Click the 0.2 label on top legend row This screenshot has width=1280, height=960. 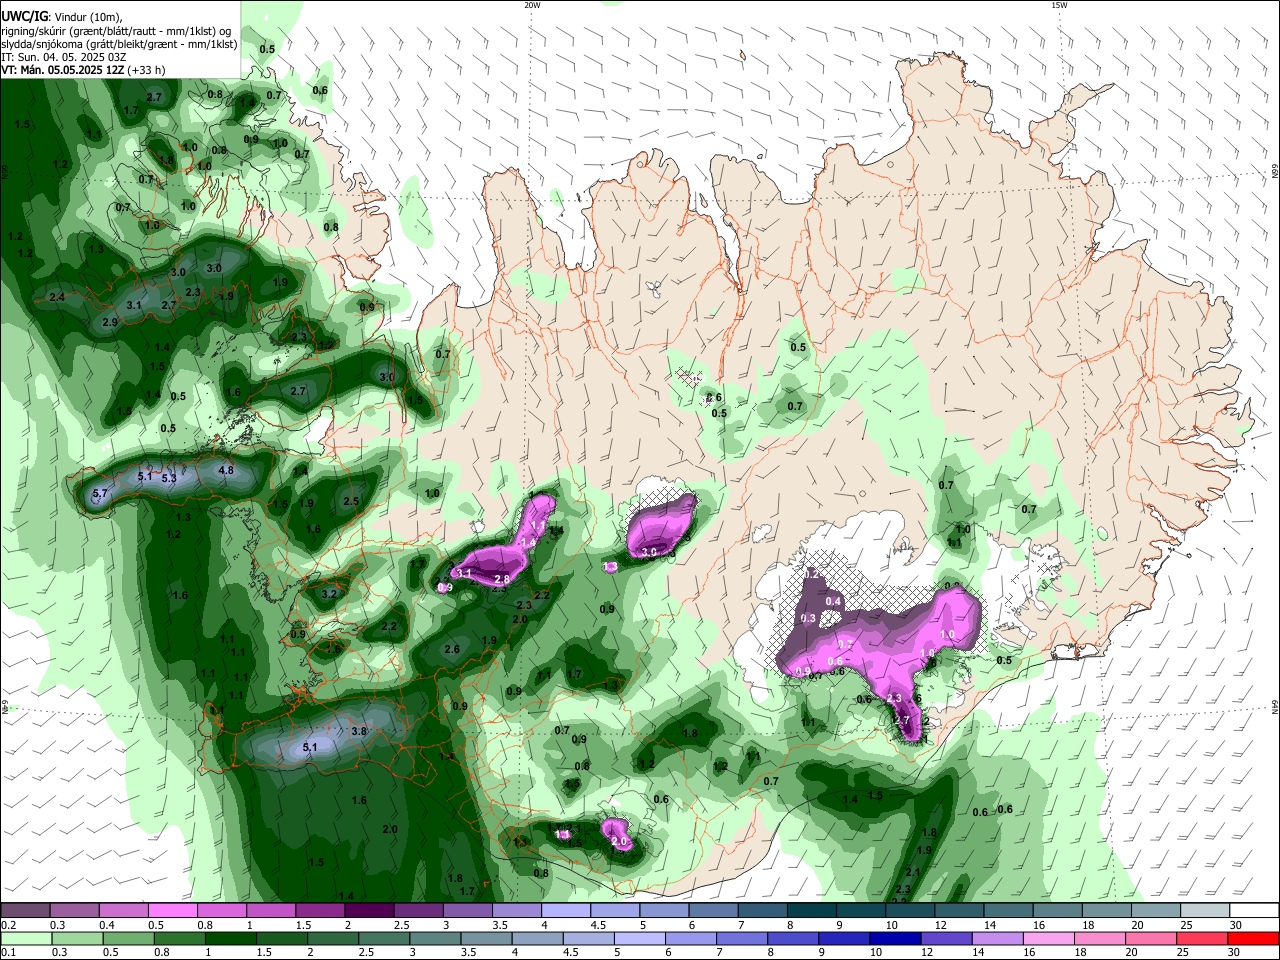8,925
